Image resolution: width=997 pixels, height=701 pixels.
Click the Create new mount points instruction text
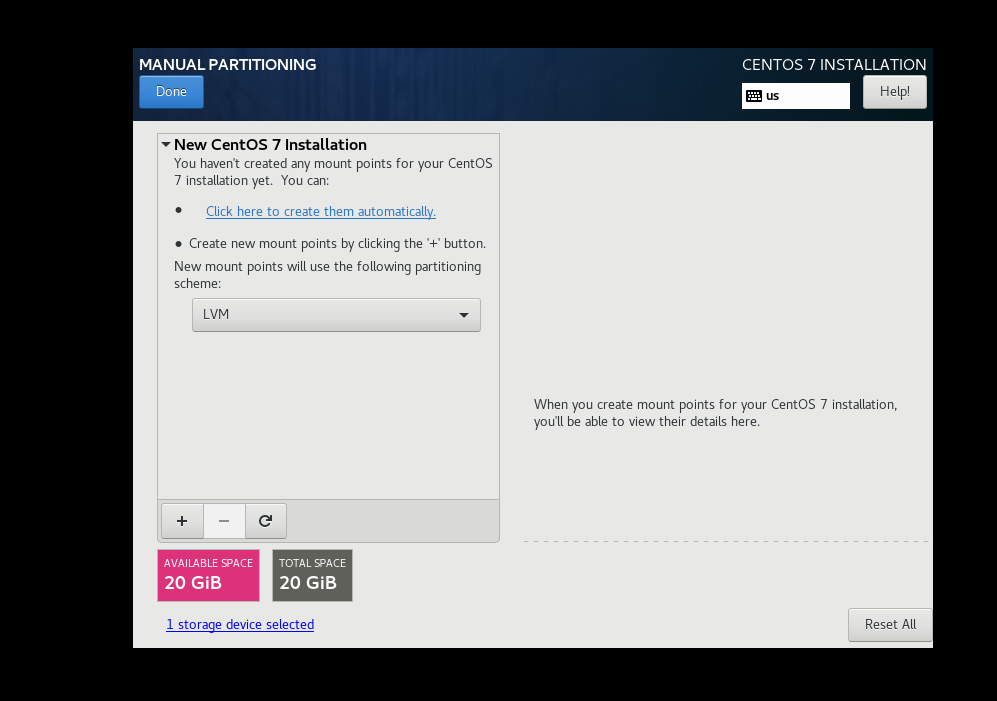[337, 244]
